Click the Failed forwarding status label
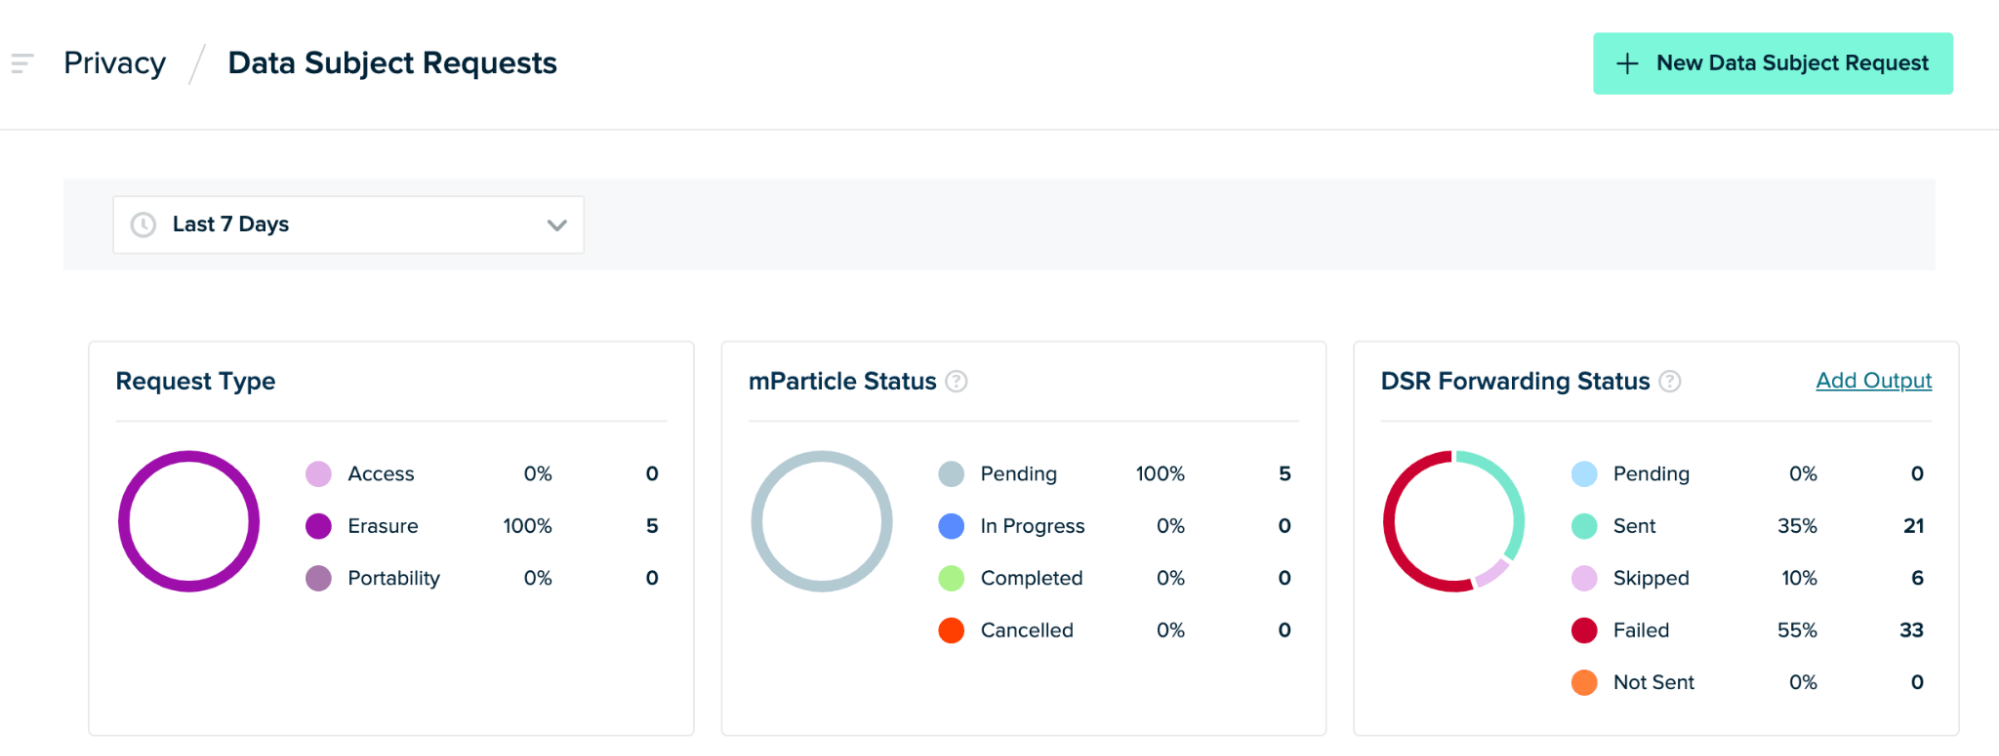The image size is (1999, 756). tap(1641, 630)
